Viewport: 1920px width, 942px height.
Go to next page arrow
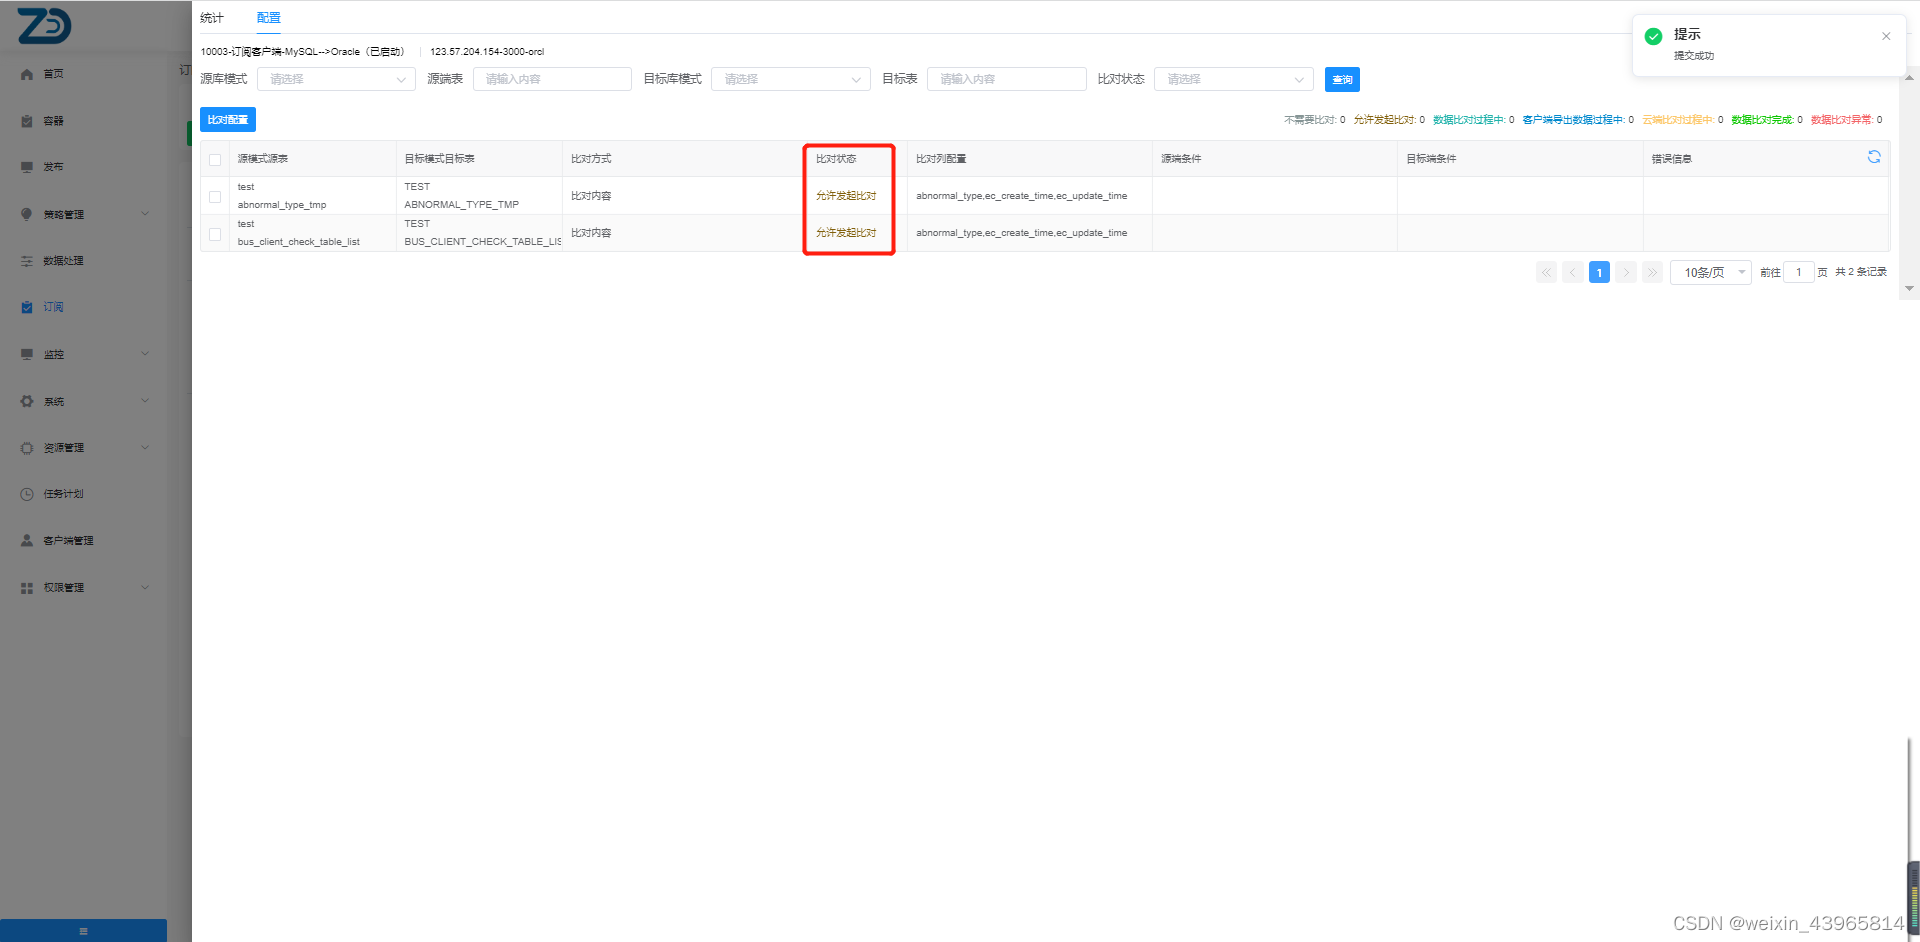click(x=1626, y=272)
